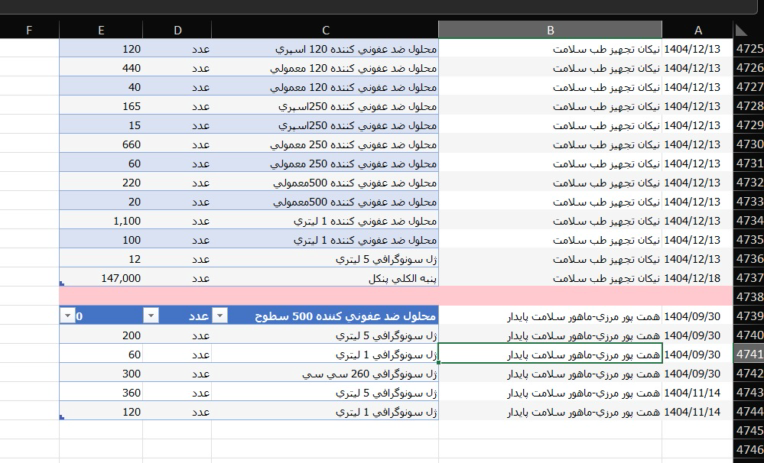Select row header 4746

[749, 450]
